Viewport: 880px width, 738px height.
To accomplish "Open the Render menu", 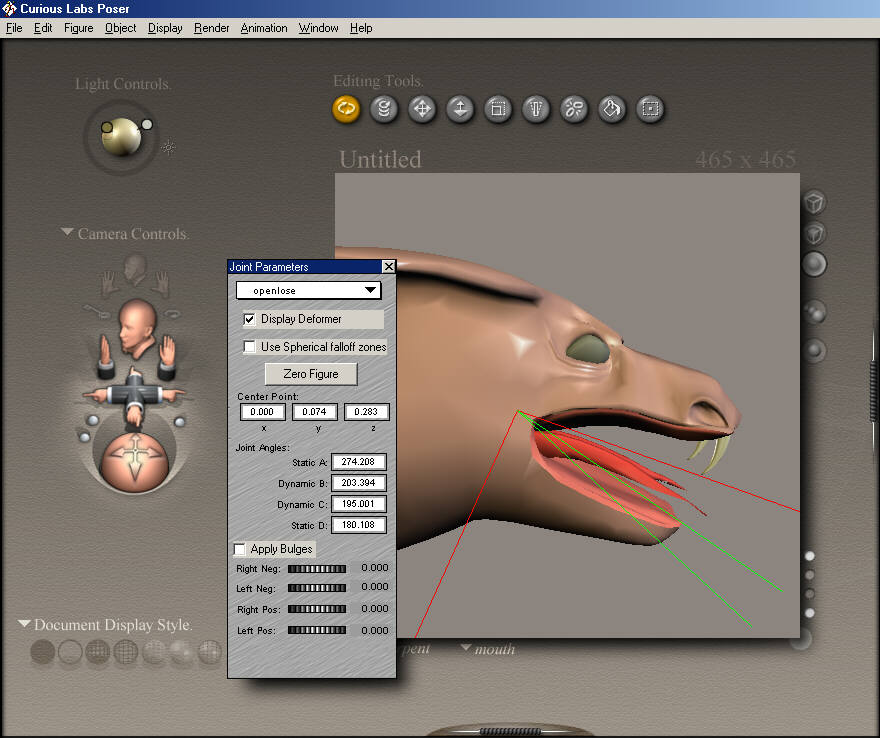I will point(211,28).
